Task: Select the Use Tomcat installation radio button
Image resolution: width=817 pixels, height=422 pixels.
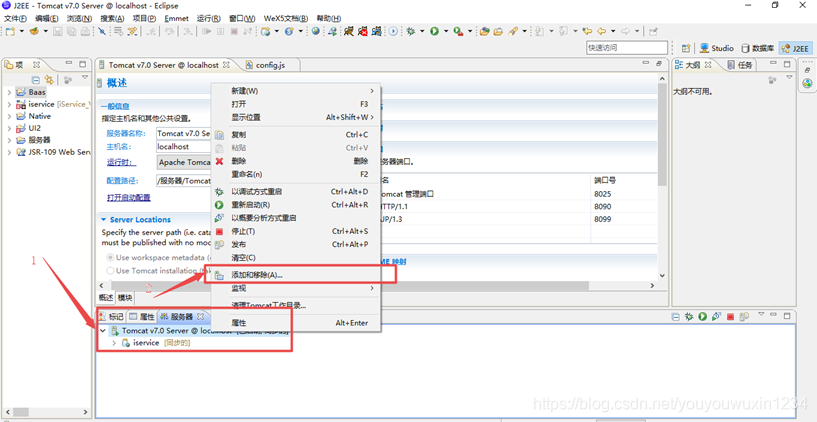Action: point(110,270)
